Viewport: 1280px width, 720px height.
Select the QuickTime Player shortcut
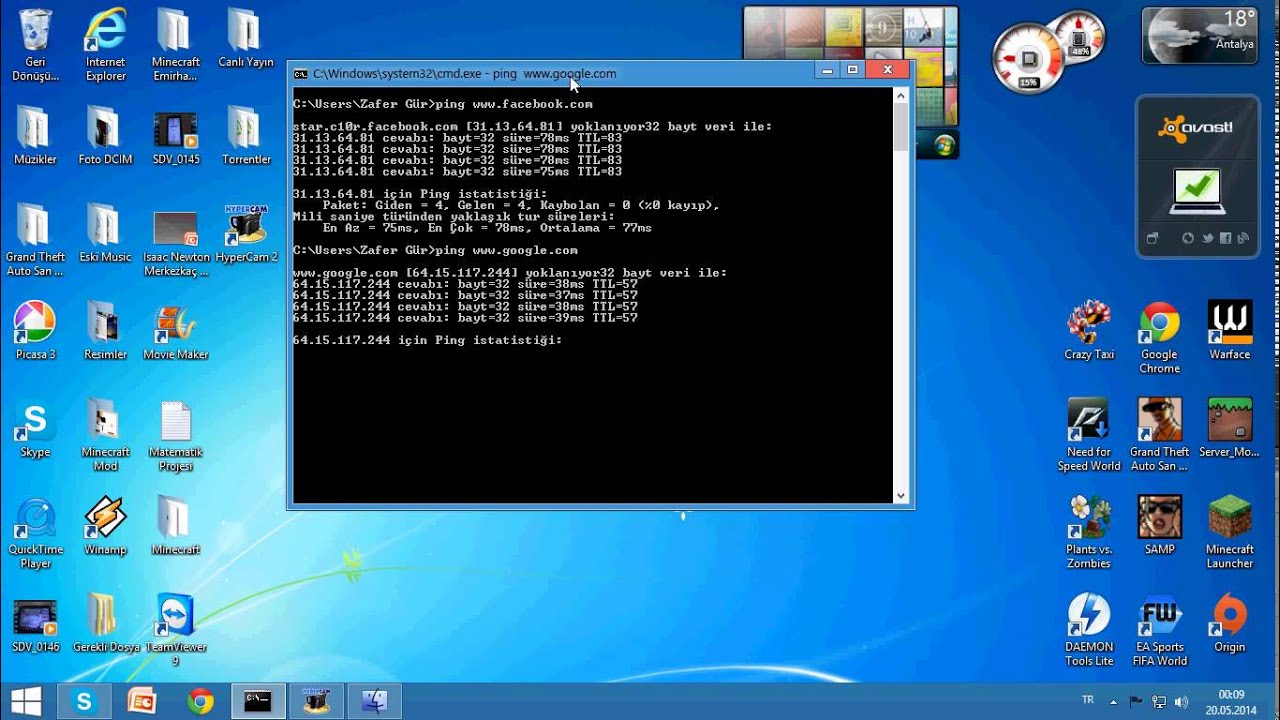click(x=36, y=532)
